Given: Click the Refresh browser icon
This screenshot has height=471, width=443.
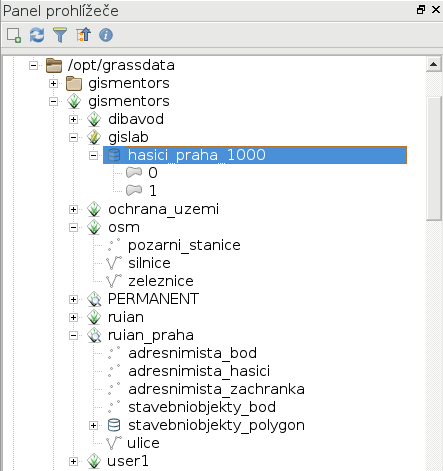Looking at the screenshot, I should click(x=37, y=35).
